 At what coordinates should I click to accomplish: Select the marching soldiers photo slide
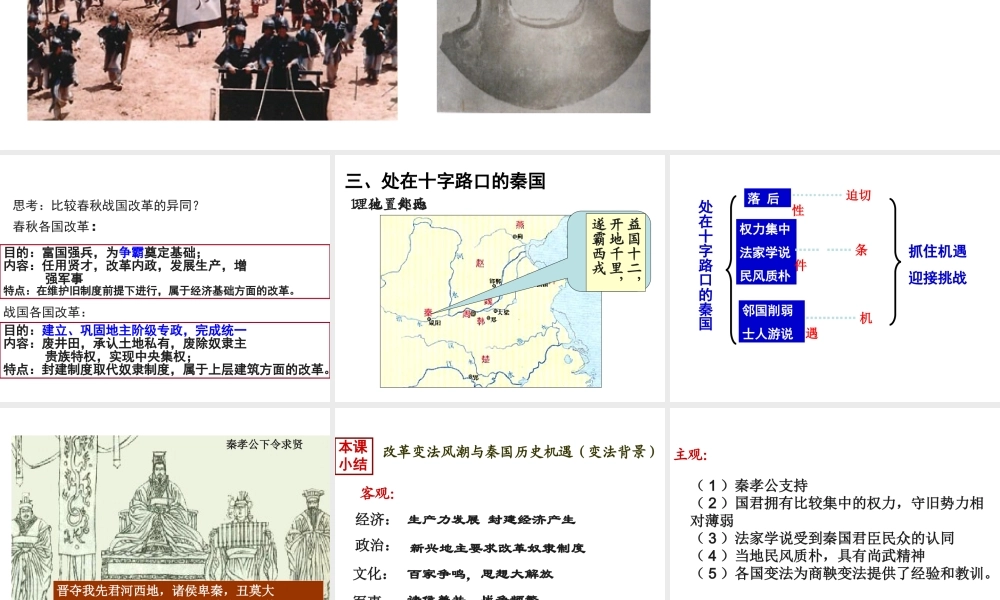[x=212, y=60]
